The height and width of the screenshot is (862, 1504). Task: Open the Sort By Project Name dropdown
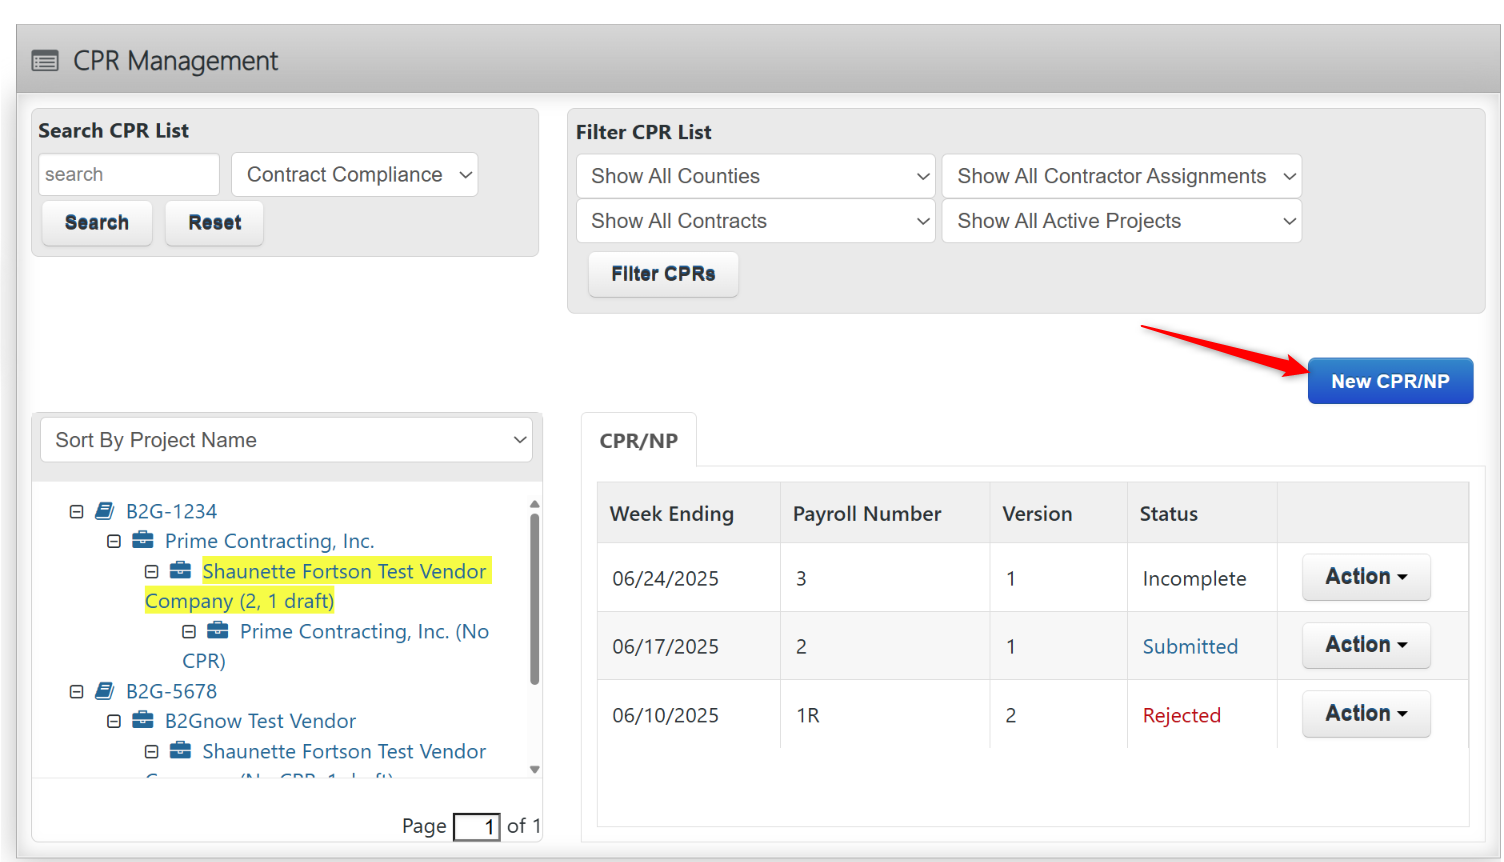[x=286, y=440]
